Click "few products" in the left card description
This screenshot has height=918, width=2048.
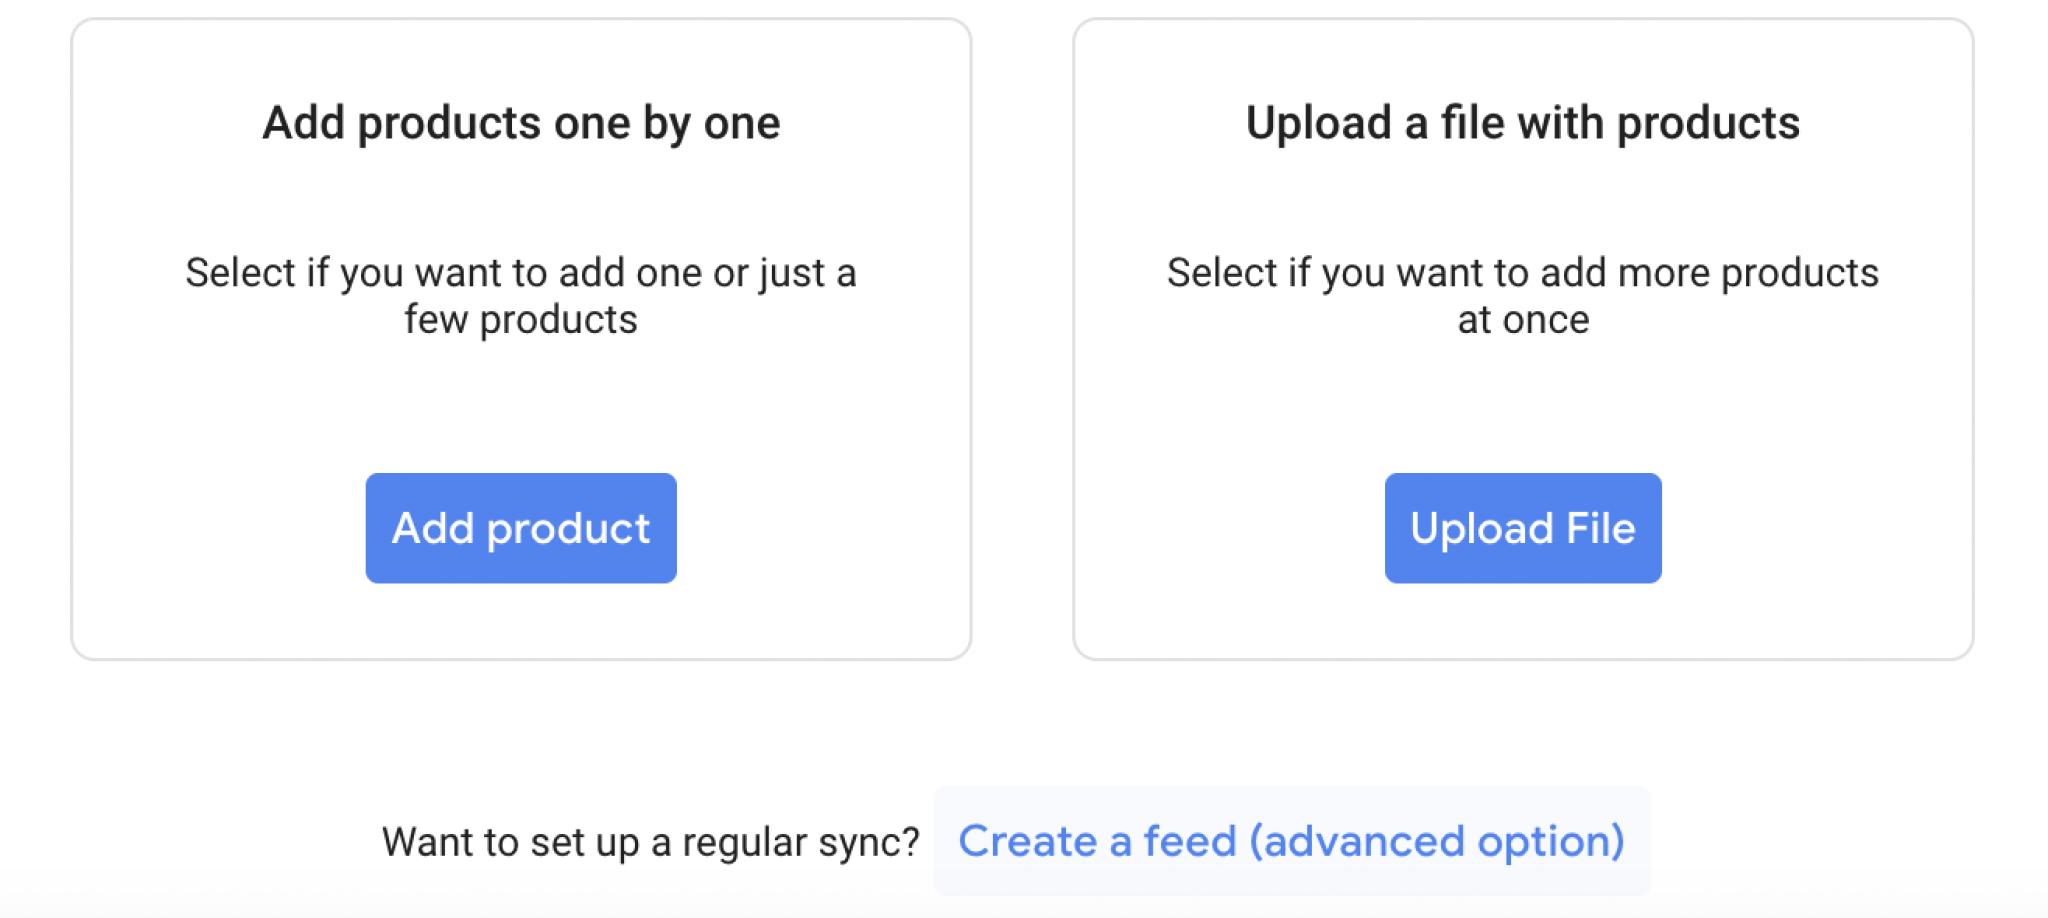tap(521, 320)
